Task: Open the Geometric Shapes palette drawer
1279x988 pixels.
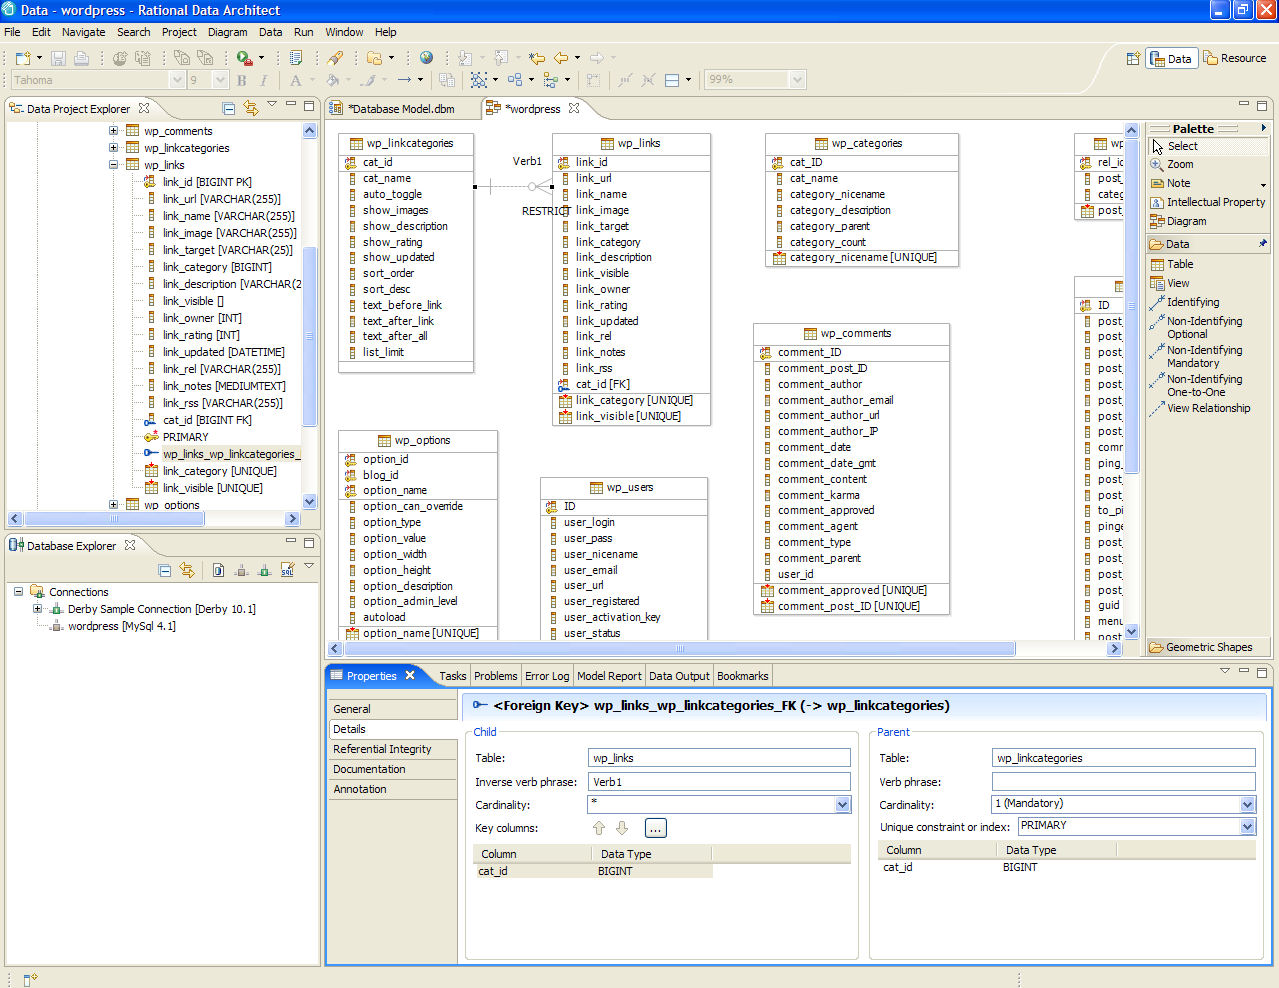Action: [1207, 647]
